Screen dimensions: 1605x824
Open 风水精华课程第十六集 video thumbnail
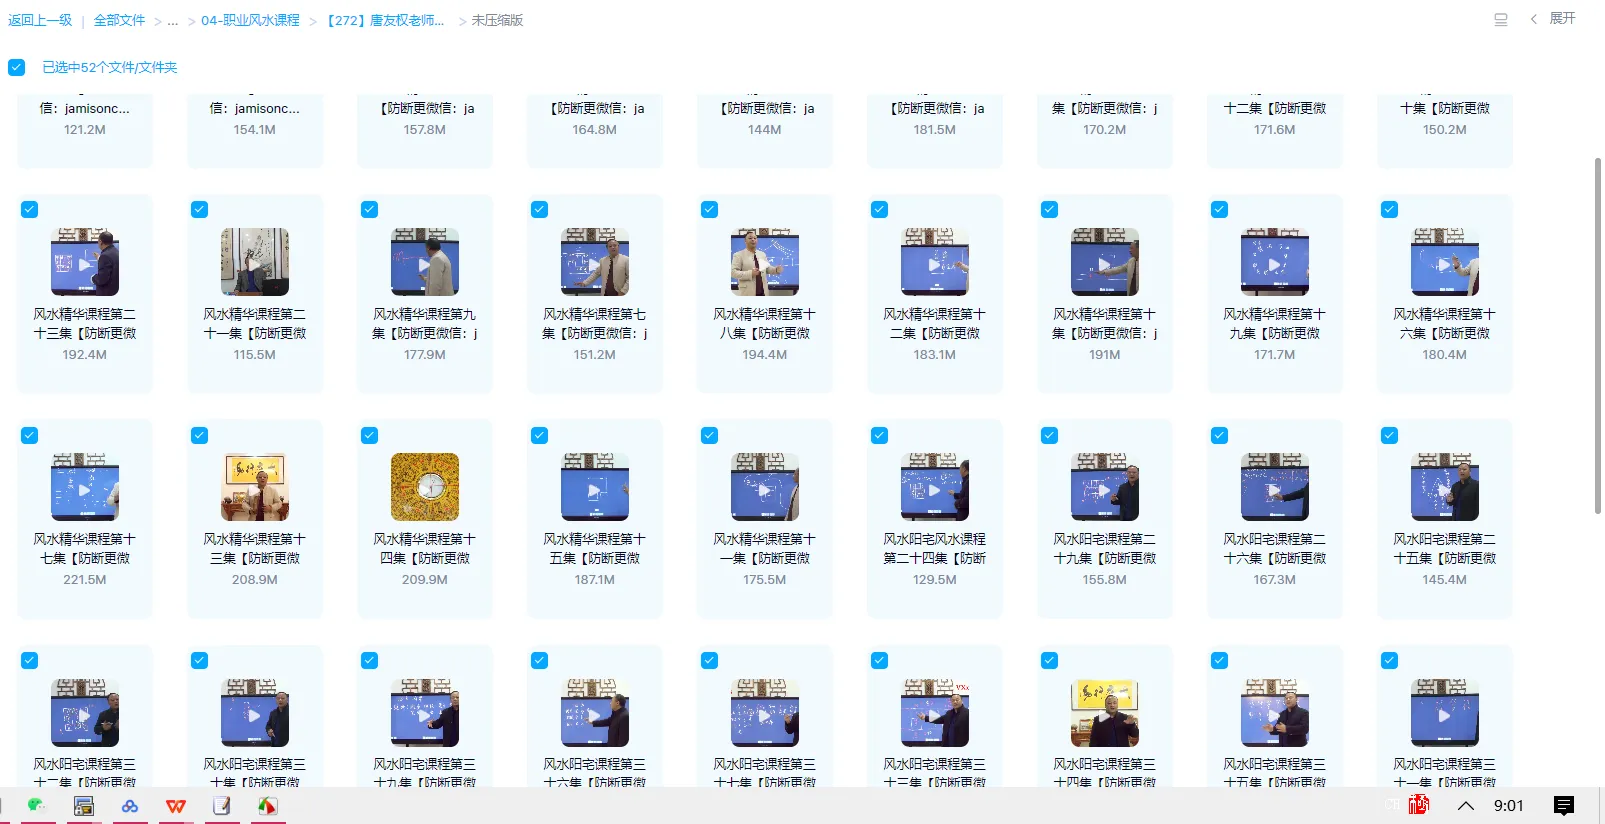coord(1445,262)
